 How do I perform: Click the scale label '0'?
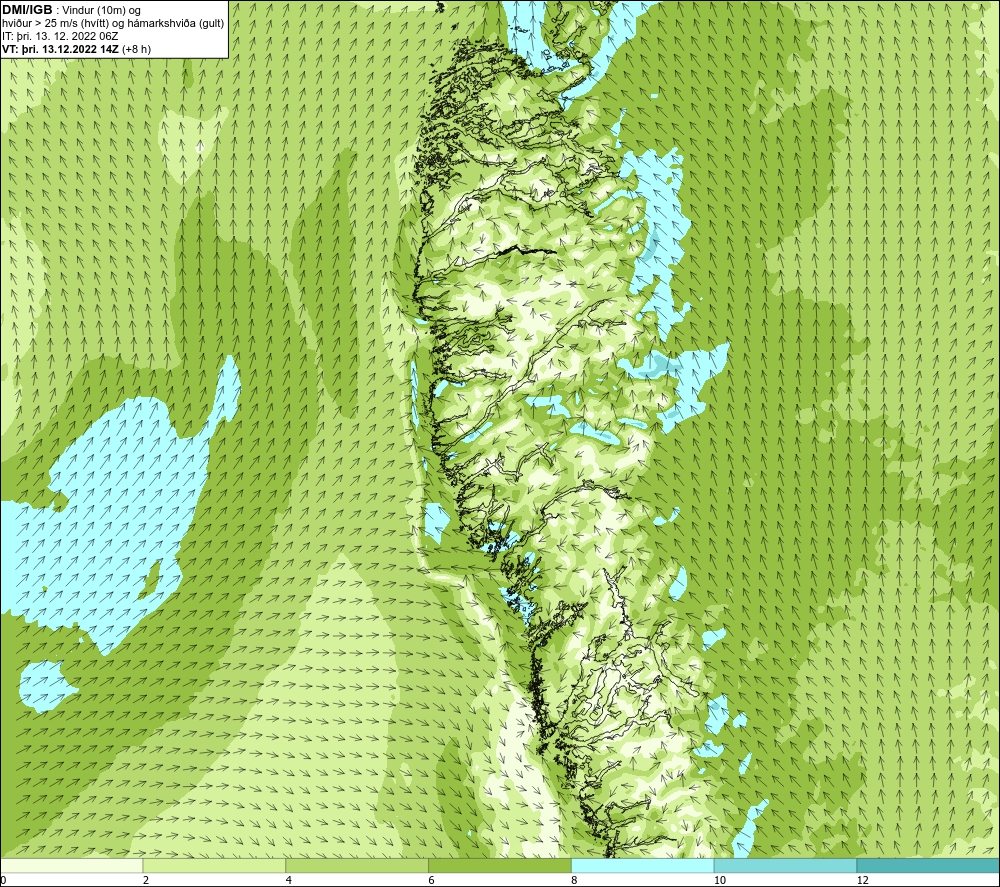(4, 880)
